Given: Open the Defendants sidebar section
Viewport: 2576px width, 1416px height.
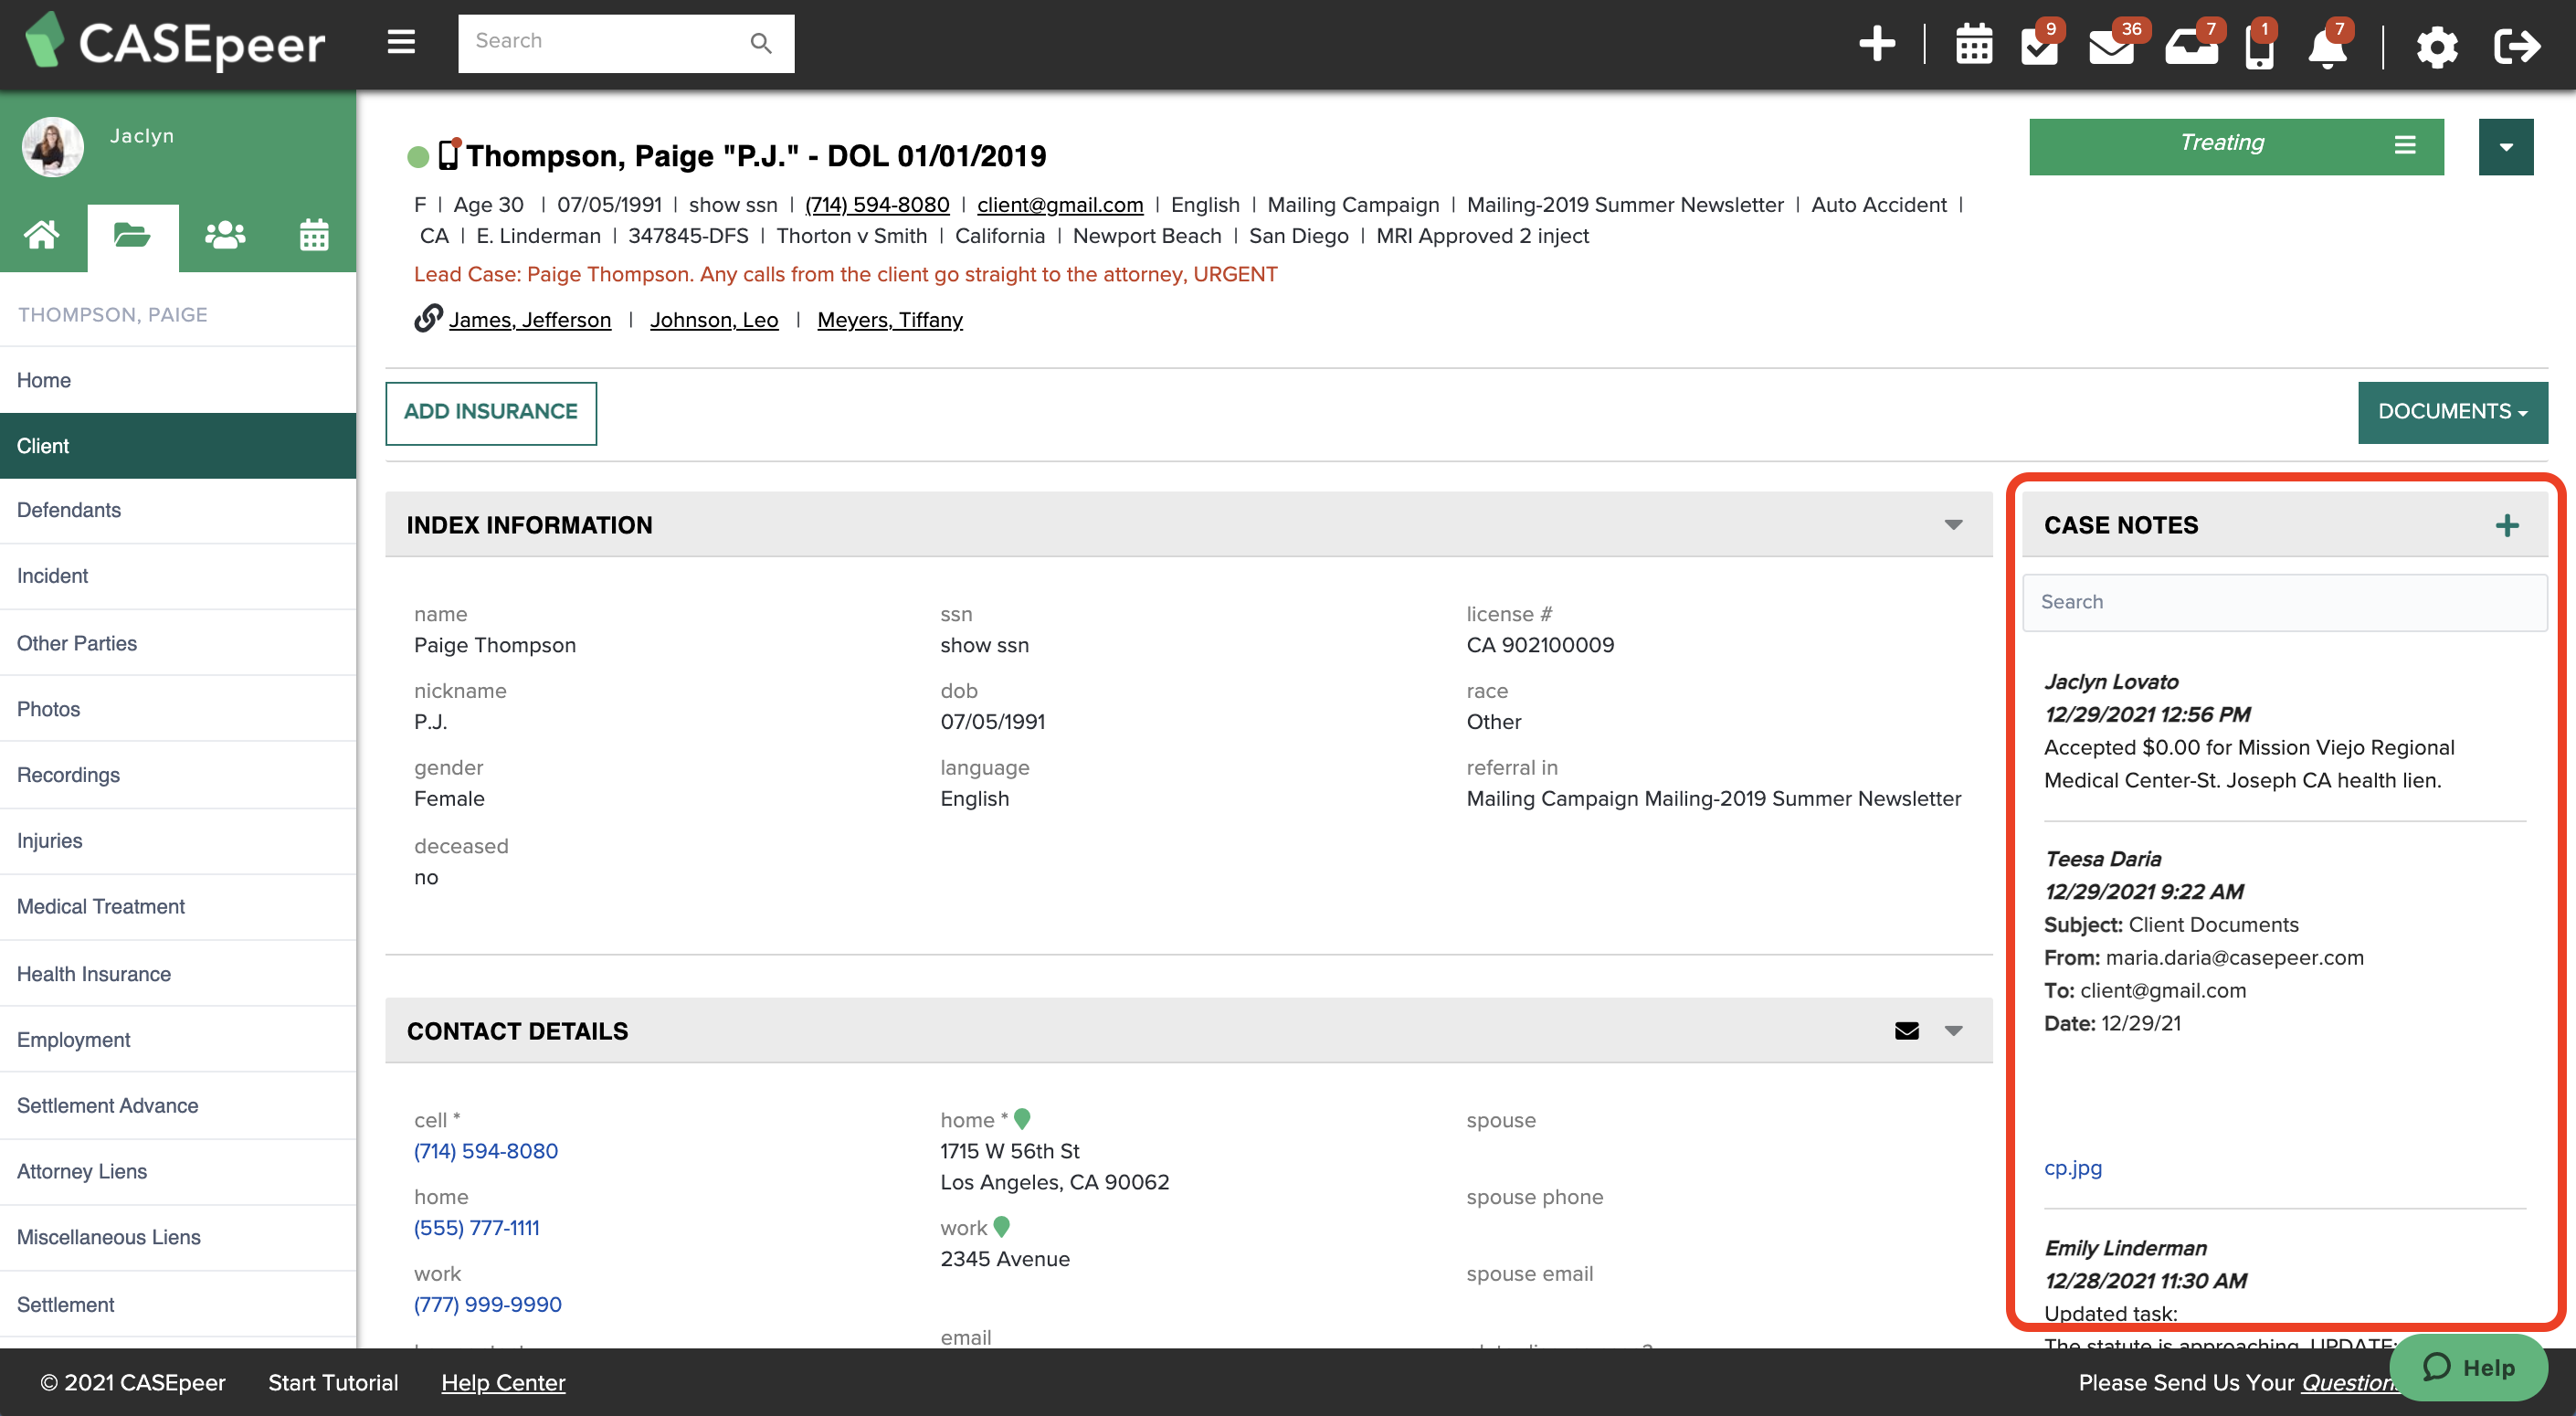Looking at the screenshot, I should coord(68,510).
